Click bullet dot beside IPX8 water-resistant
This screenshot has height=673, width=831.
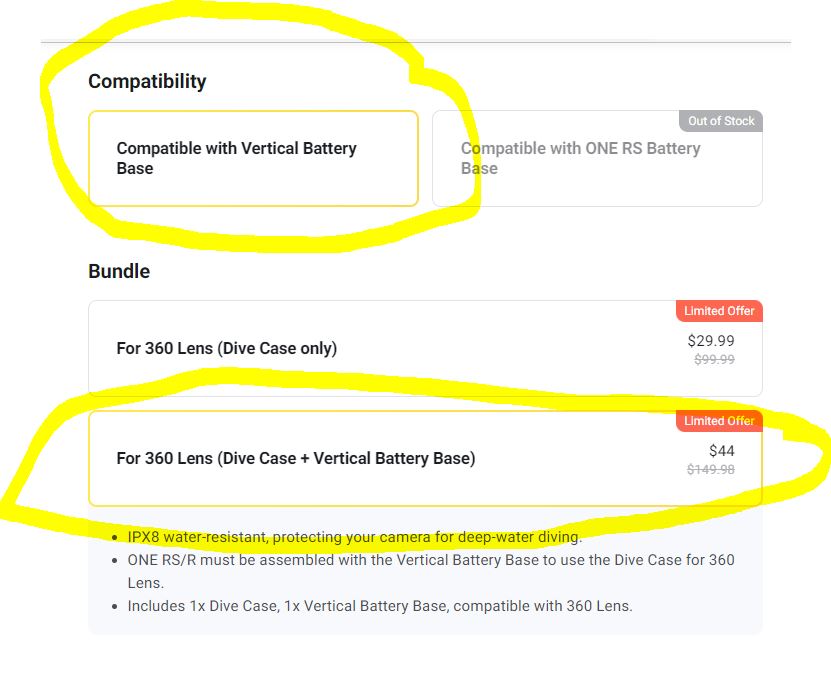[x=115, y=538]
